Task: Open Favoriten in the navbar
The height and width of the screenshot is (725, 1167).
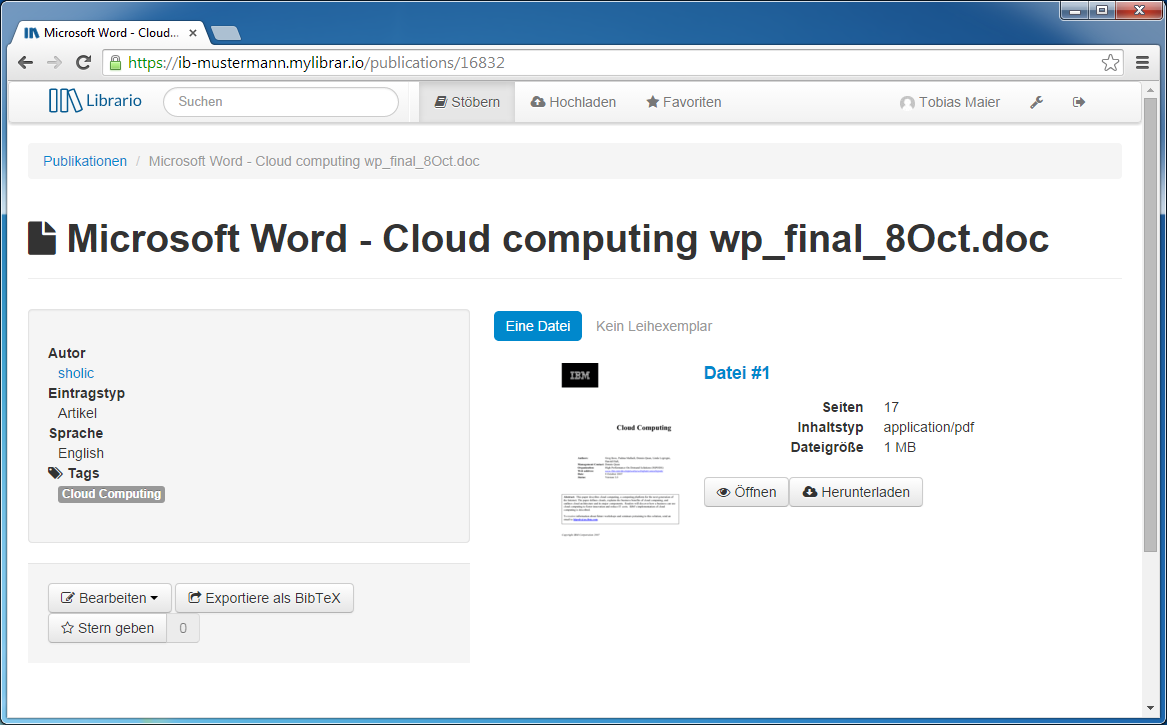Action: [x=683, y=102]
